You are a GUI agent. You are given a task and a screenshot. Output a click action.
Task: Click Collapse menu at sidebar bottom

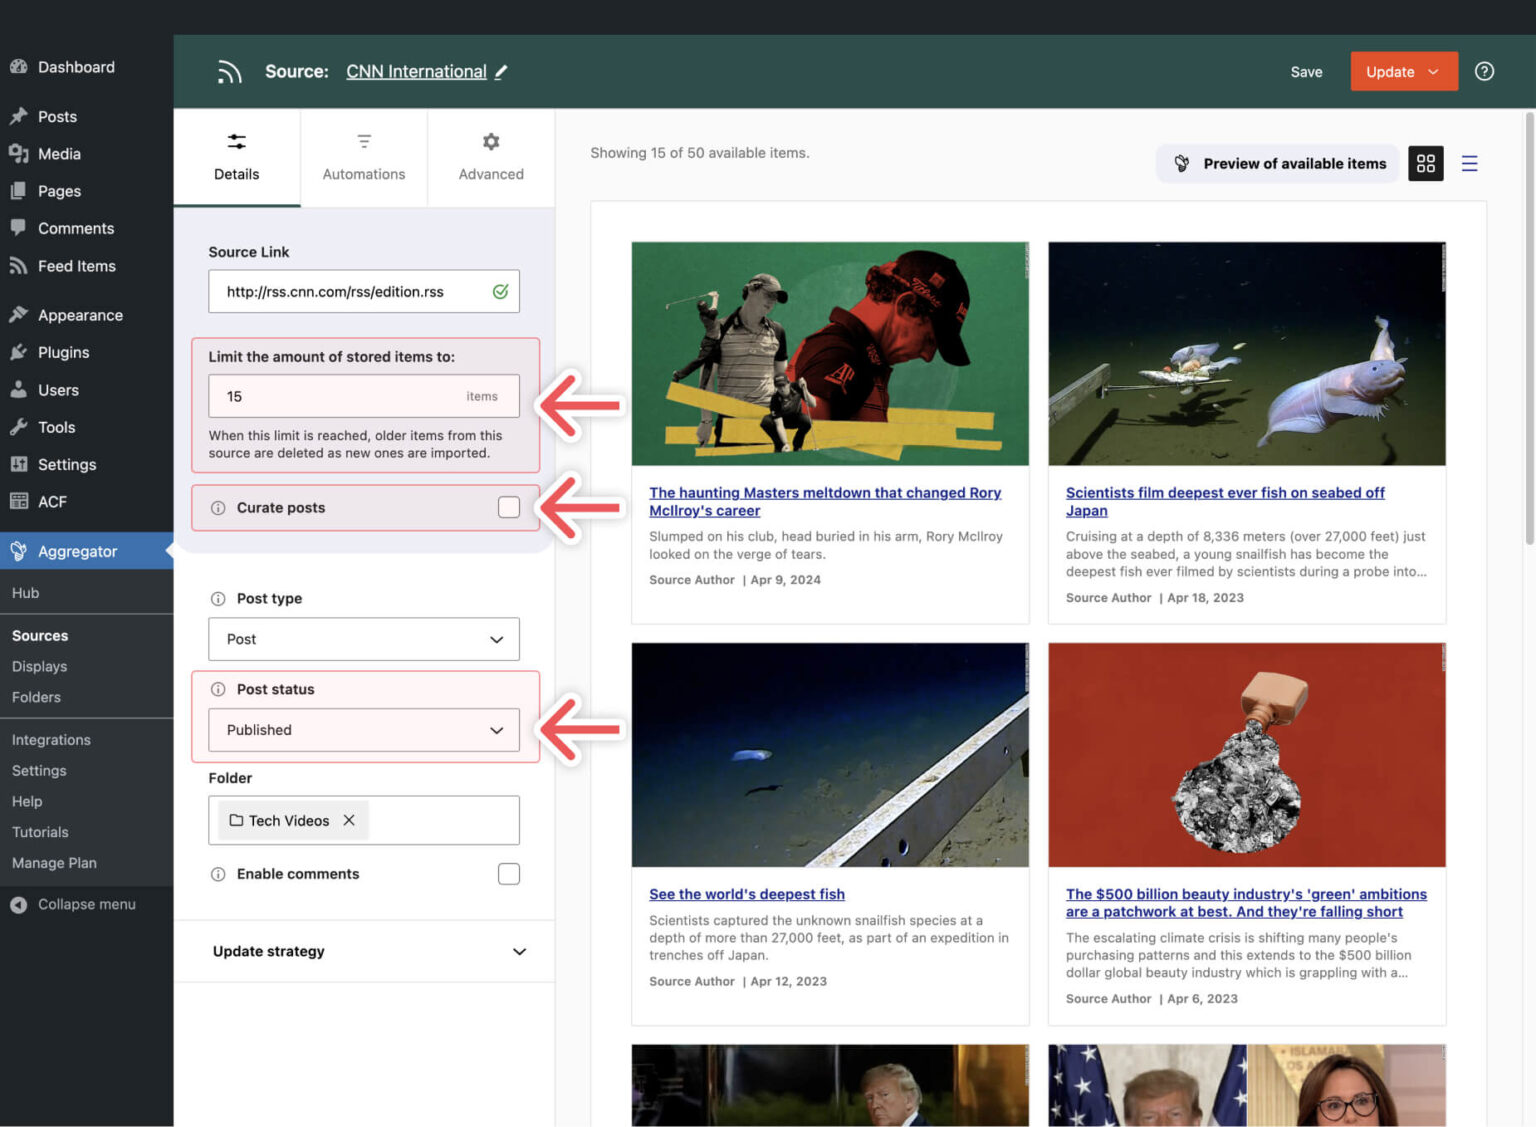(x=86, y=904)
